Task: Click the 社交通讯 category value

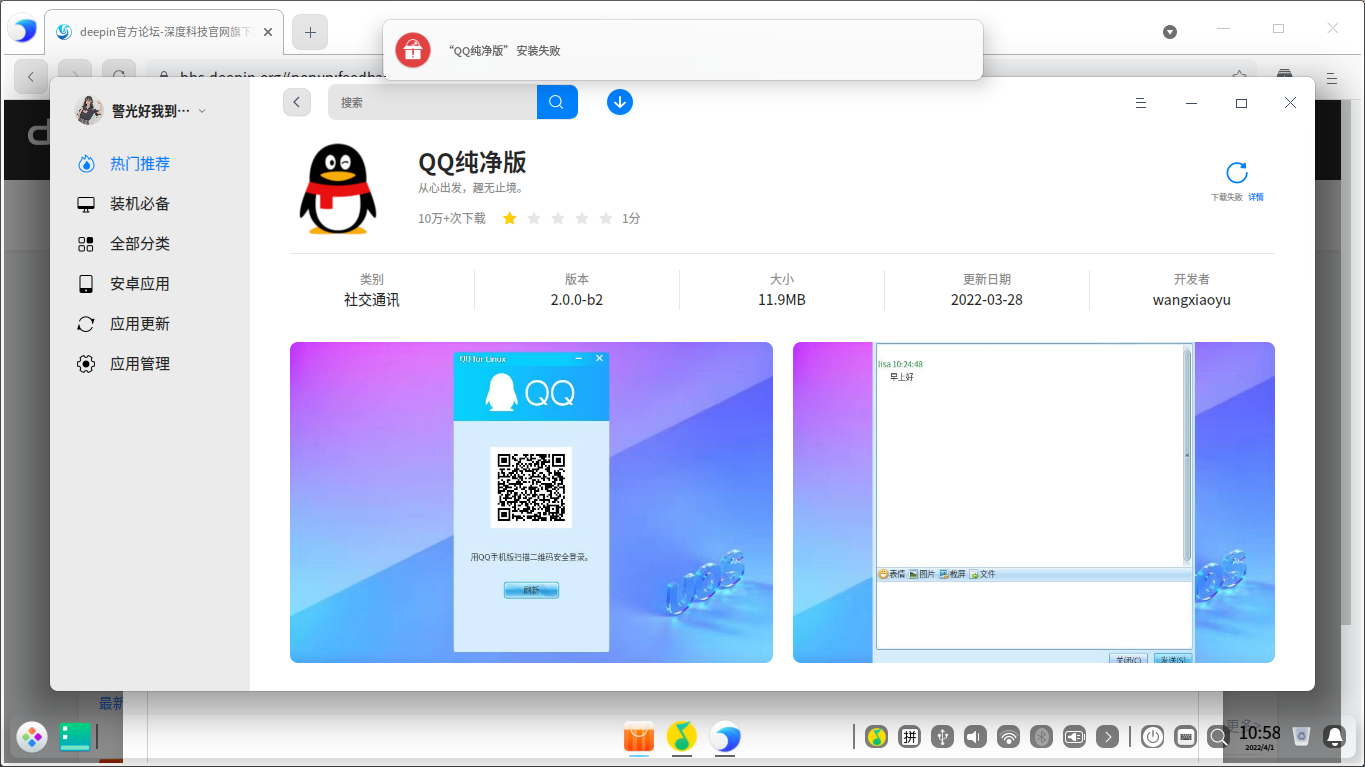Action: 372,300
